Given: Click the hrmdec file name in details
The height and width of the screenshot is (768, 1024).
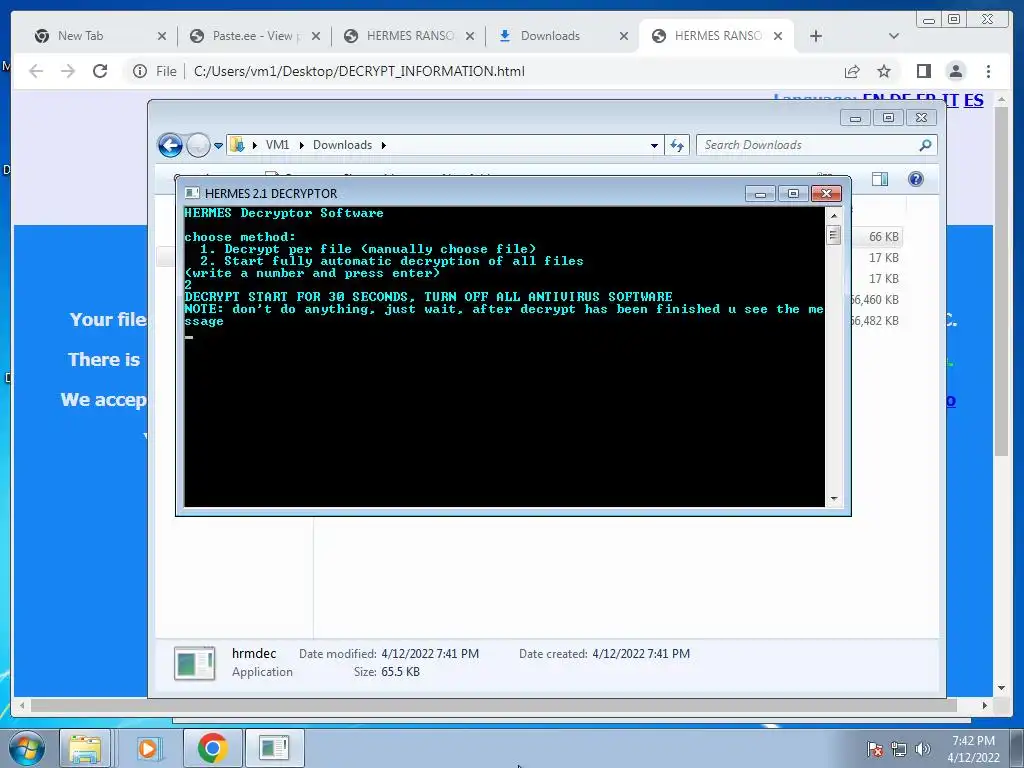Looking at the screenshot, I should [x=254, y=654].
